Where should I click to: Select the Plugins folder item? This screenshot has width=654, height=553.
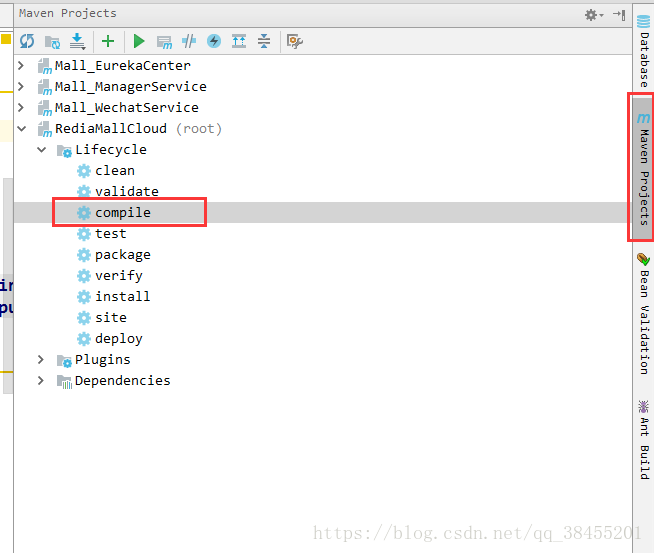tap(103, 359)
